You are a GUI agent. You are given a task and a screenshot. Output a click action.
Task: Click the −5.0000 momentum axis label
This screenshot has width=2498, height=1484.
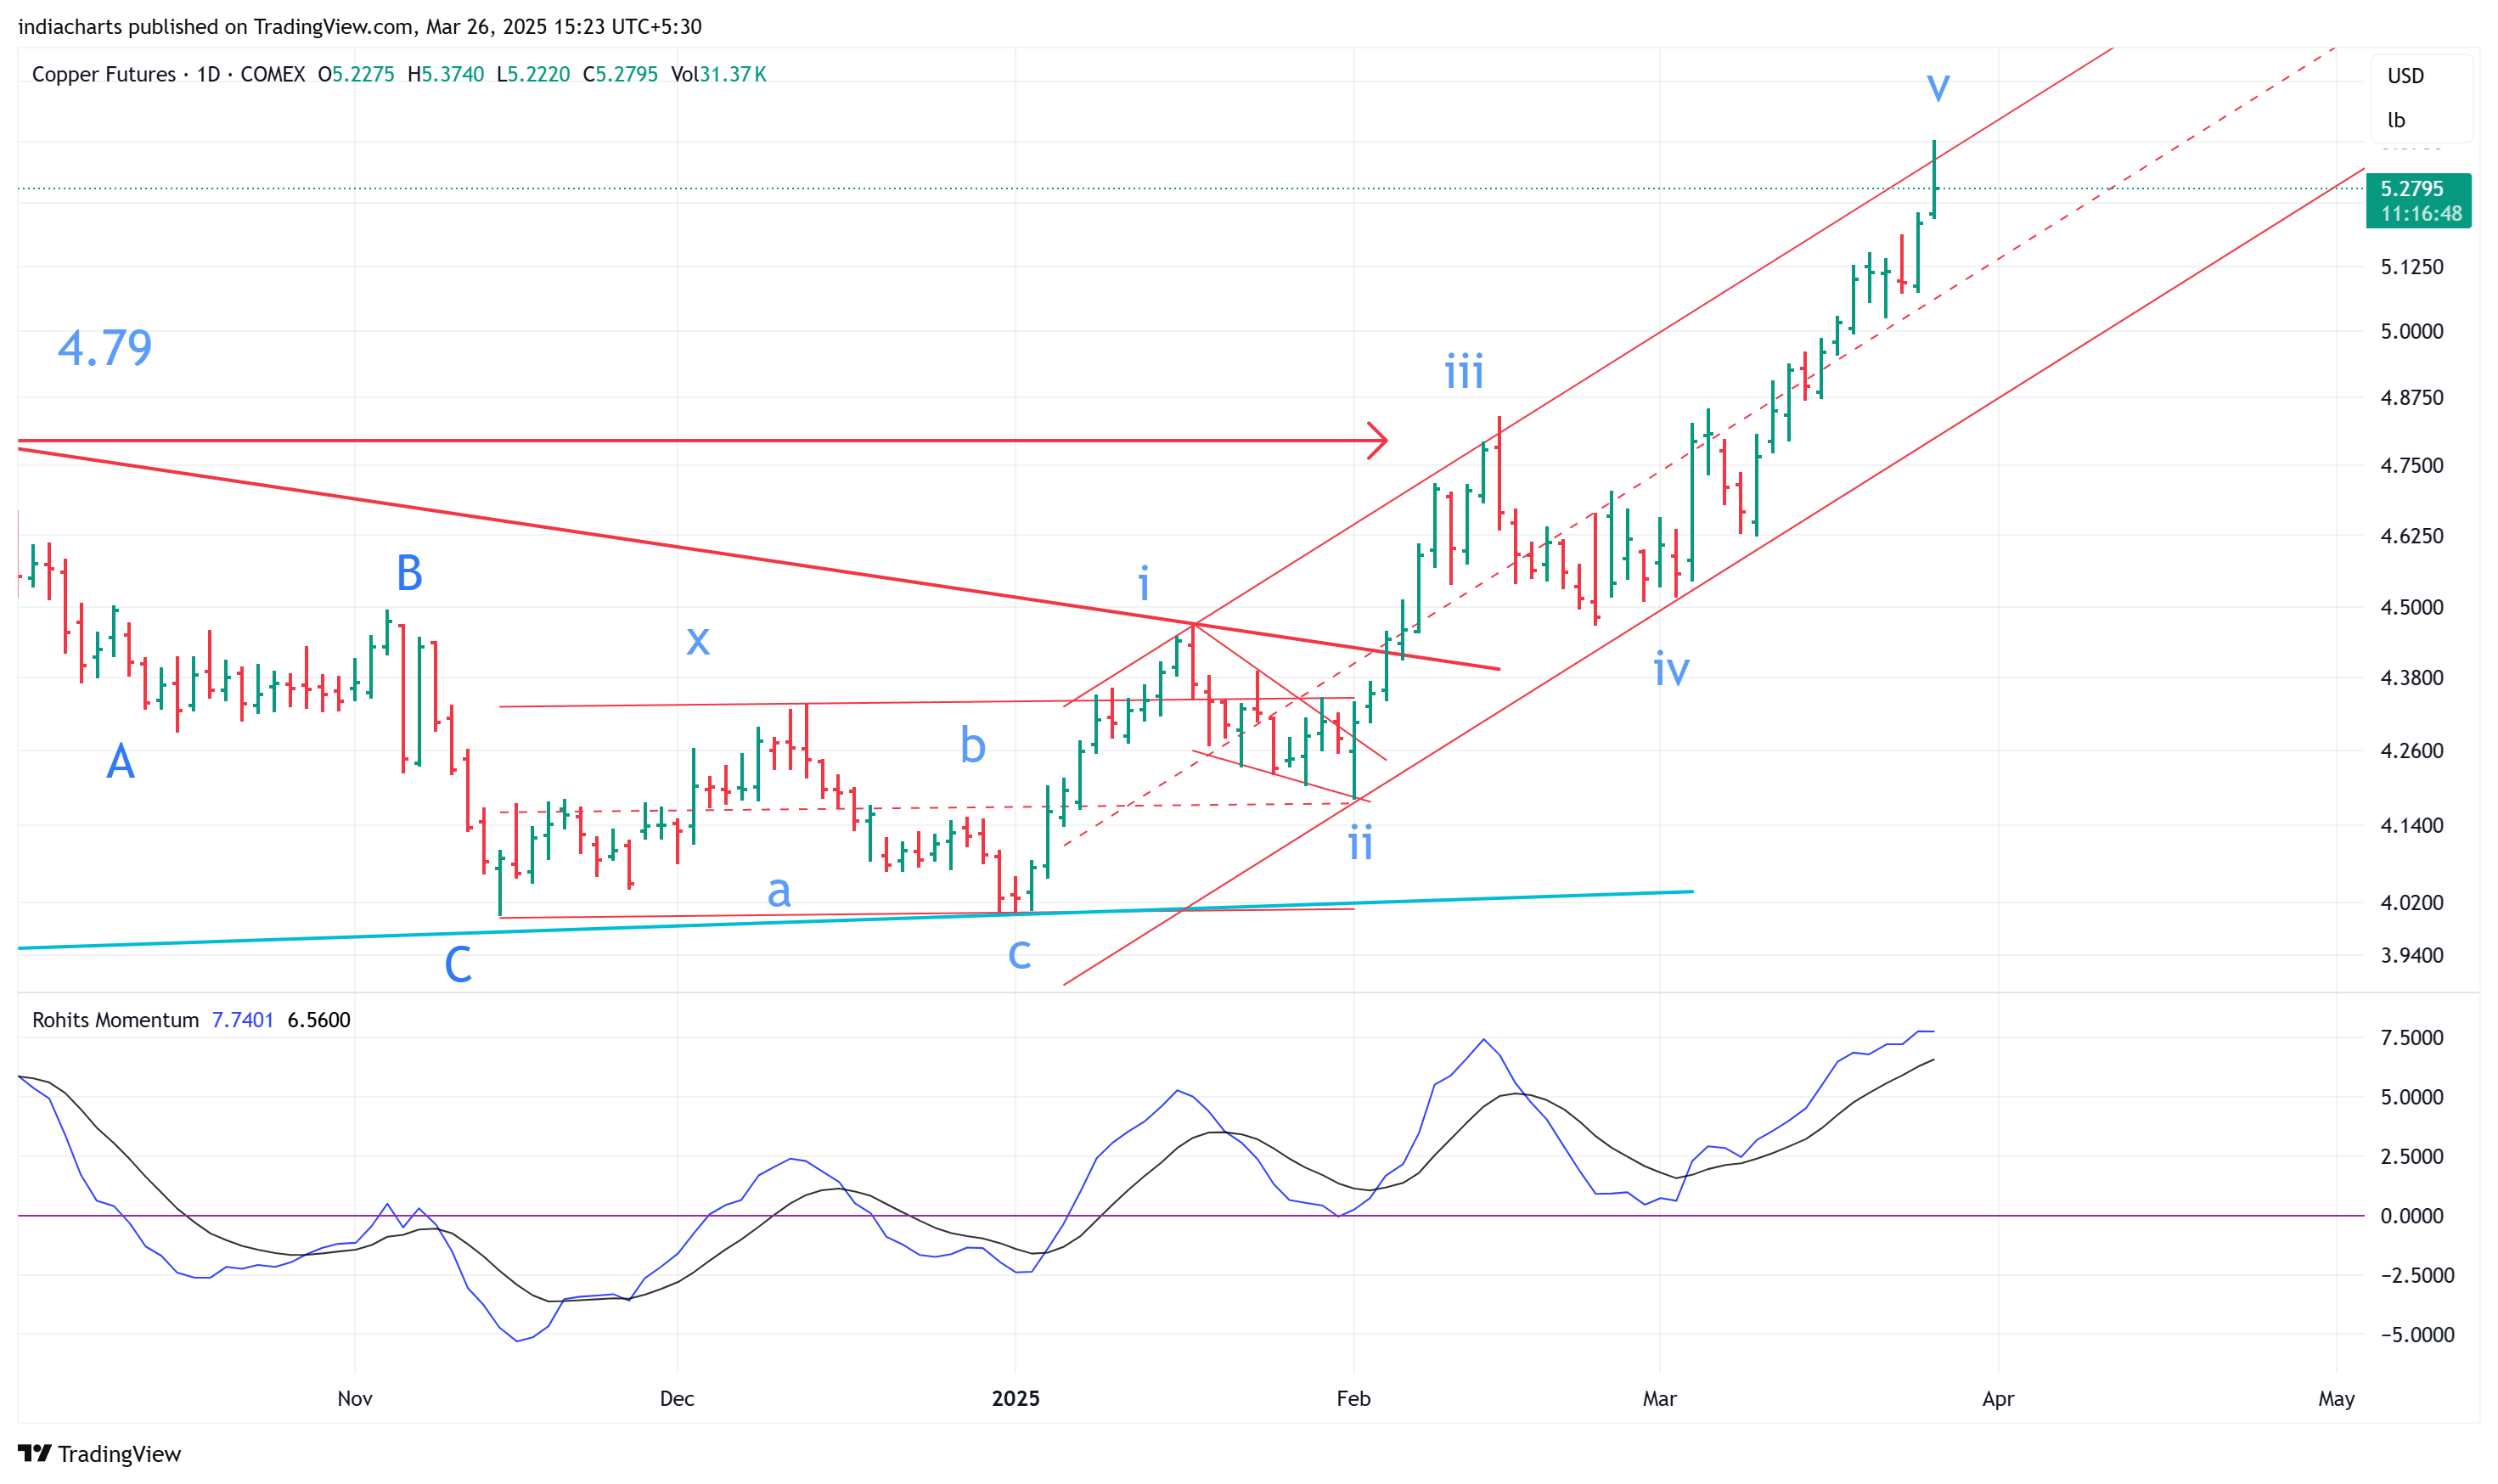[2417, 1335]
